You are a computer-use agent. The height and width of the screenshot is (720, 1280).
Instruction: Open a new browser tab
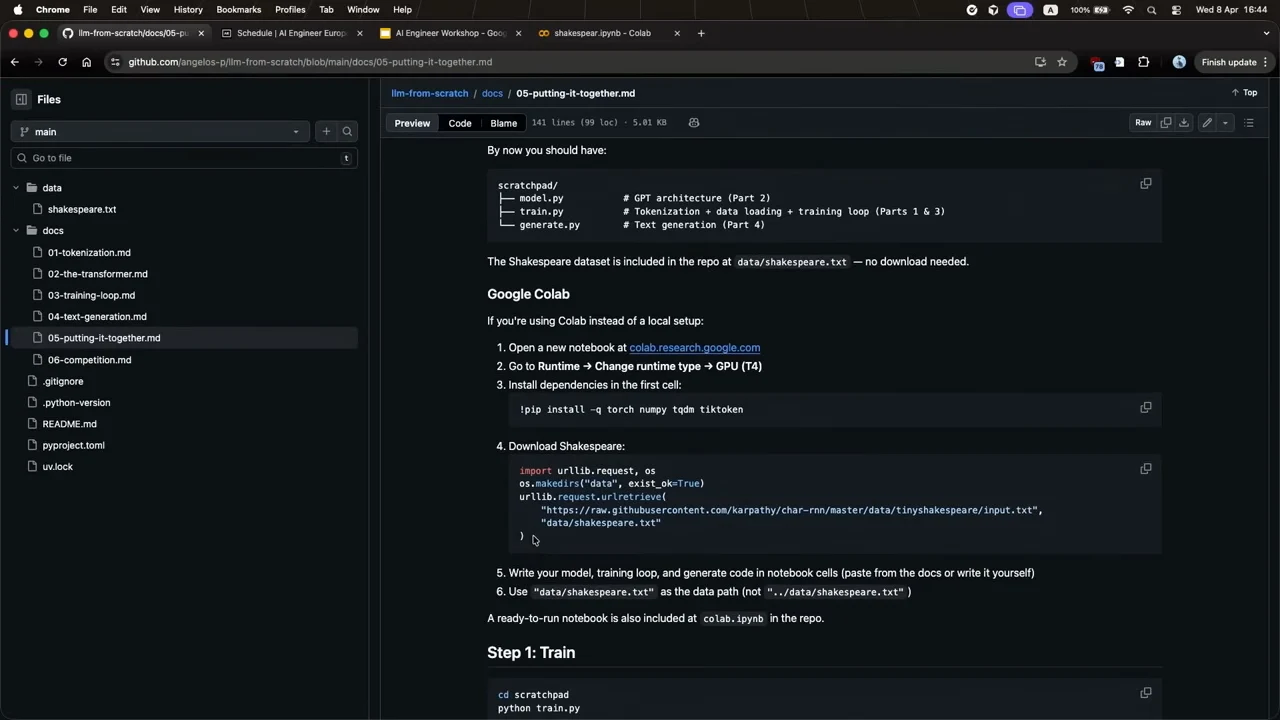701,33
